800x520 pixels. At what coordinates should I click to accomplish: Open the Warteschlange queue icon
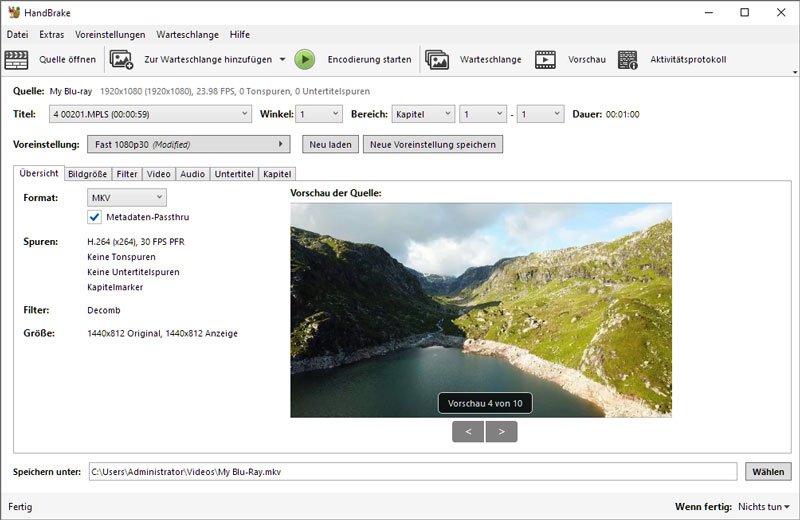tap(437, 60)
